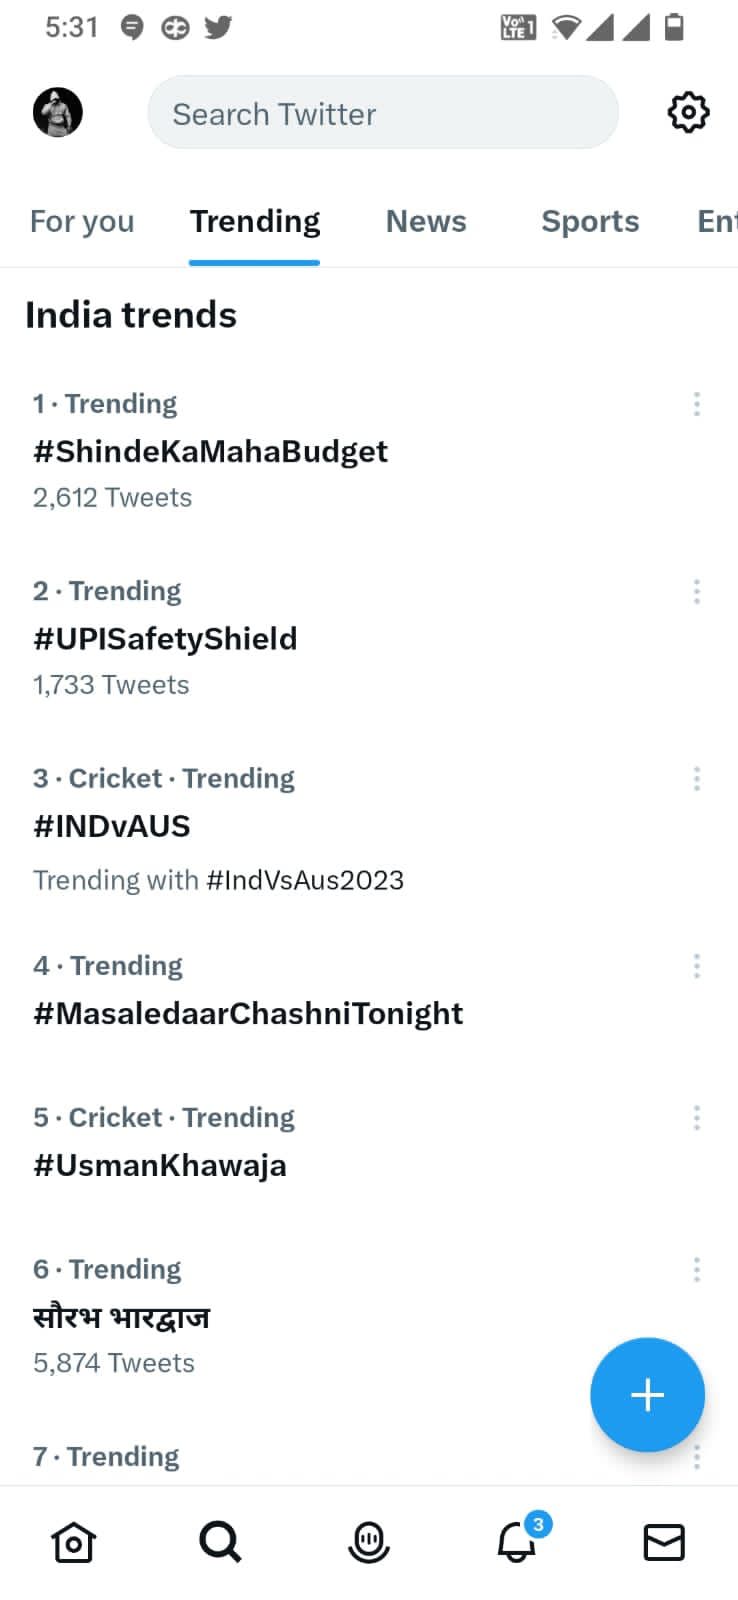Focus the Search Twitter field
Image resolution: width=738 pixels, height=1600 pixels.
(382, 113)
